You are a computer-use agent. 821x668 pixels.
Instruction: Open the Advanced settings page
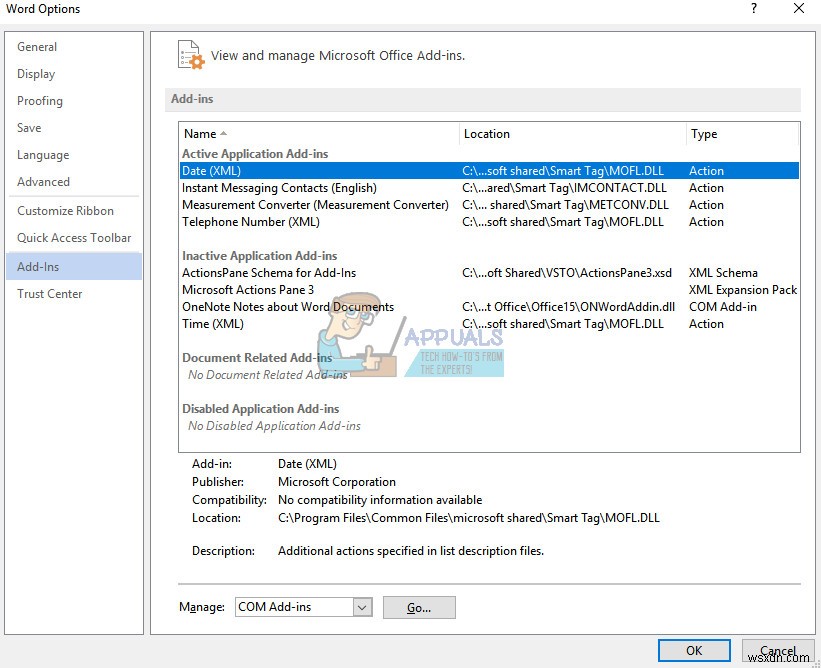point(43,182)
